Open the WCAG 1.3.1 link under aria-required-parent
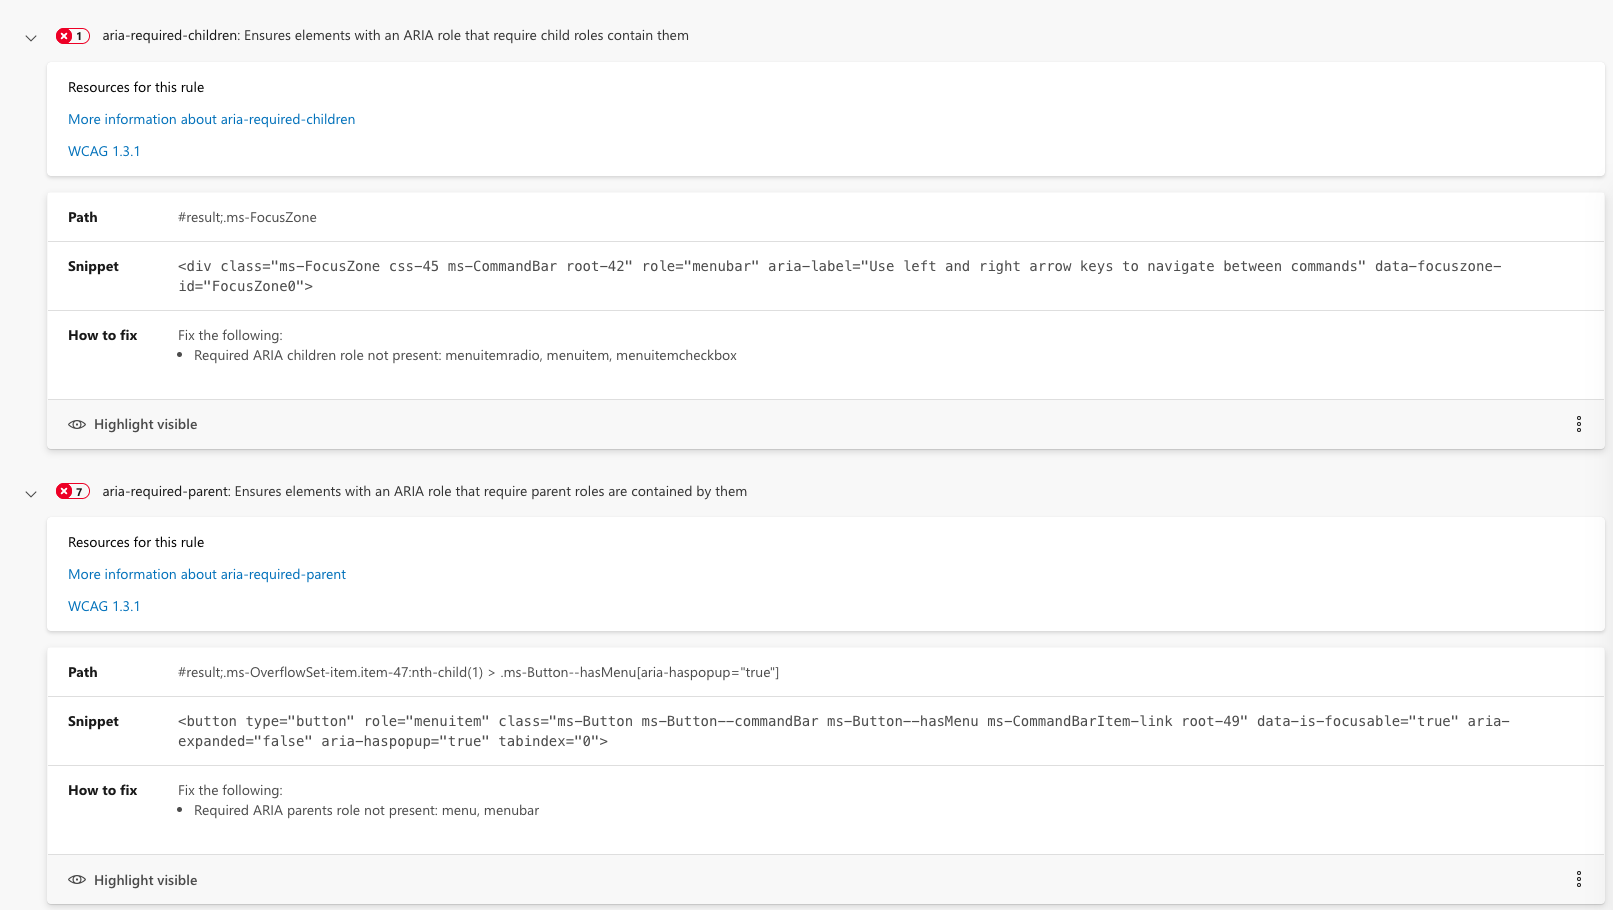 click(104, 606)
